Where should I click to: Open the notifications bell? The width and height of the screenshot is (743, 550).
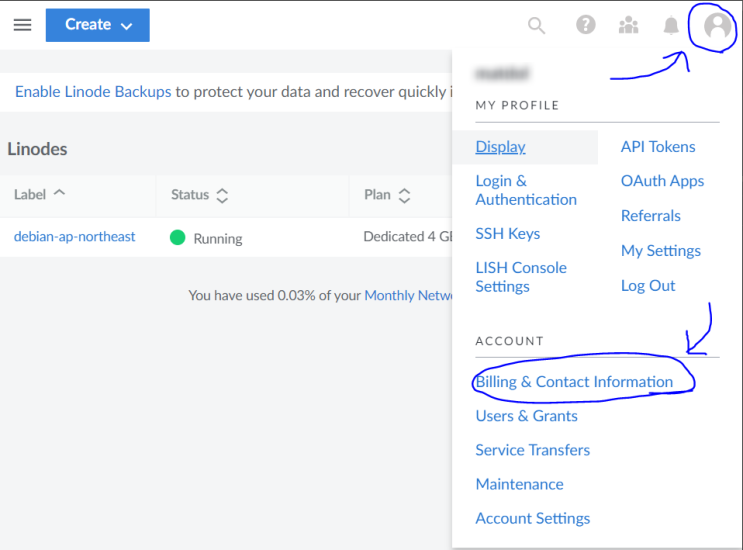(x=671, y=25)
